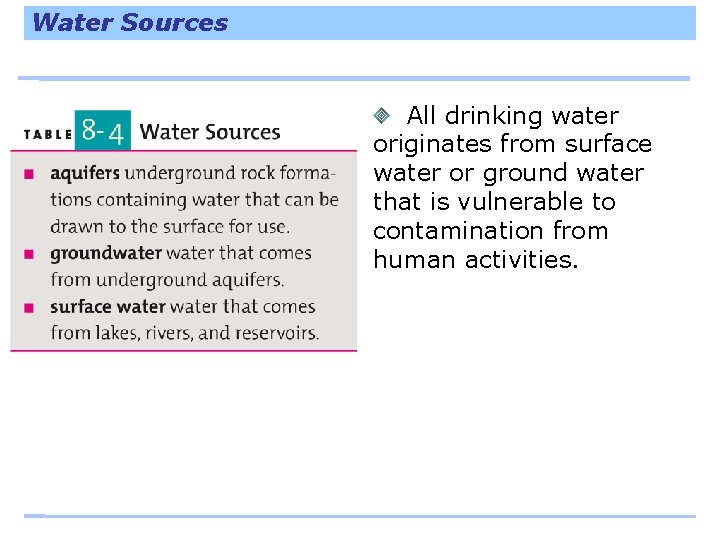Click the text 'drawn to the surface for use.'
This screenshot has width=720, height=540.
[x=170, y=227]
